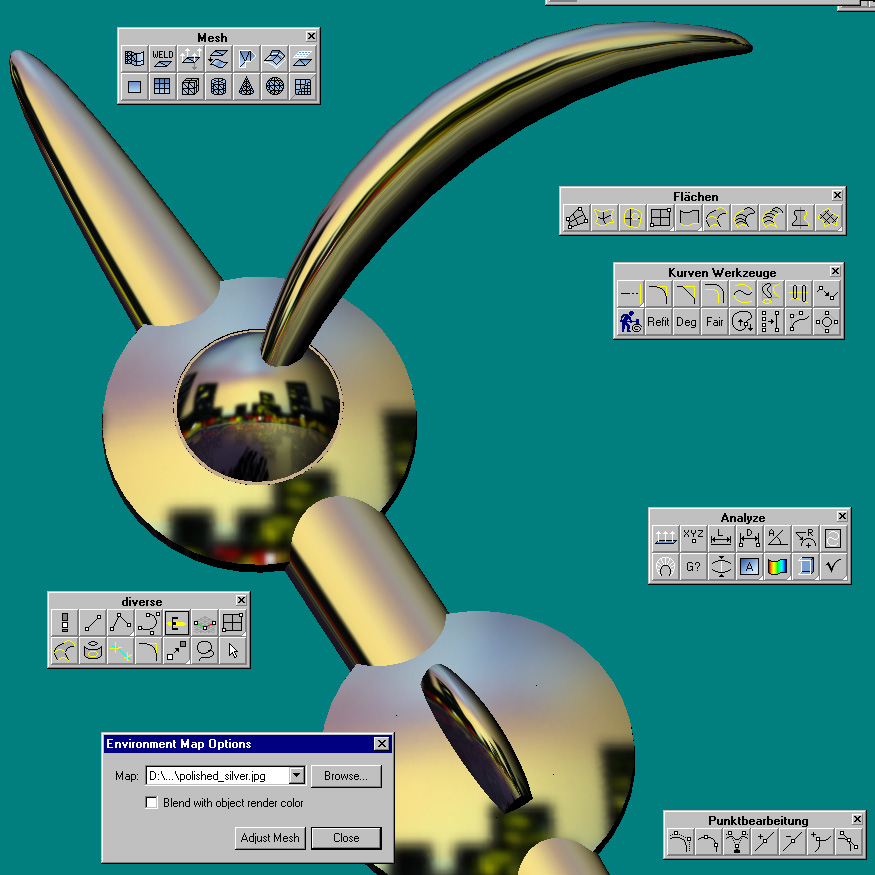
Task: Click the length measurement L icon
Action: [721, 539]
